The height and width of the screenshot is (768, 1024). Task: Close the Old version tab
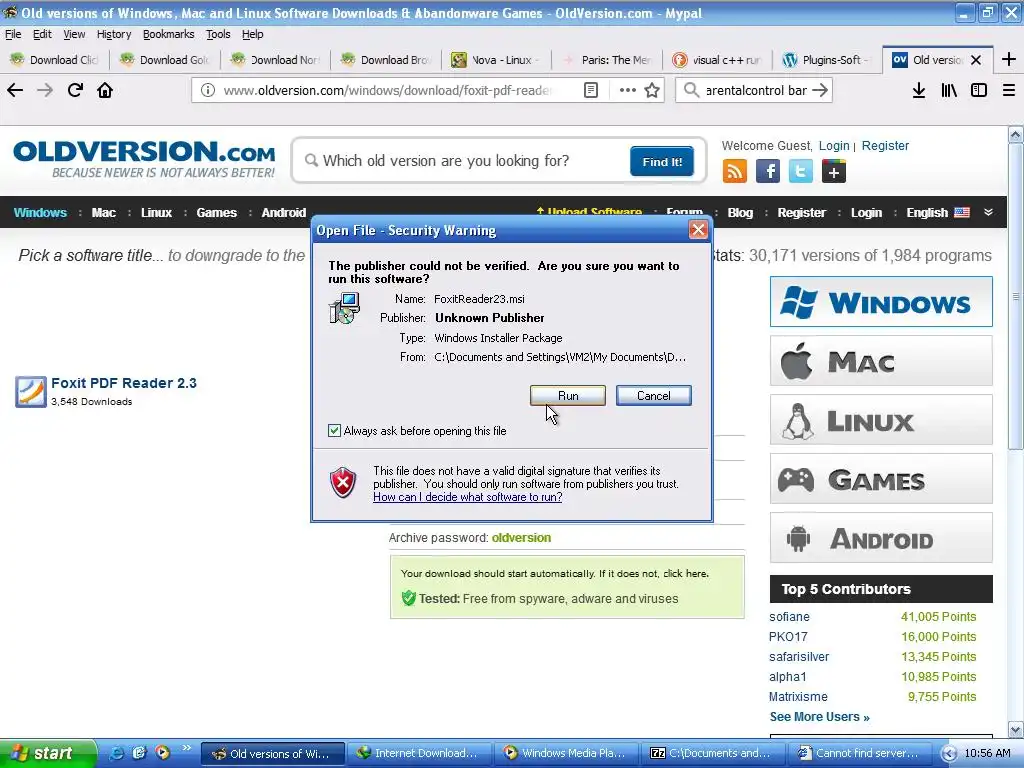click(x=976, y=60)
